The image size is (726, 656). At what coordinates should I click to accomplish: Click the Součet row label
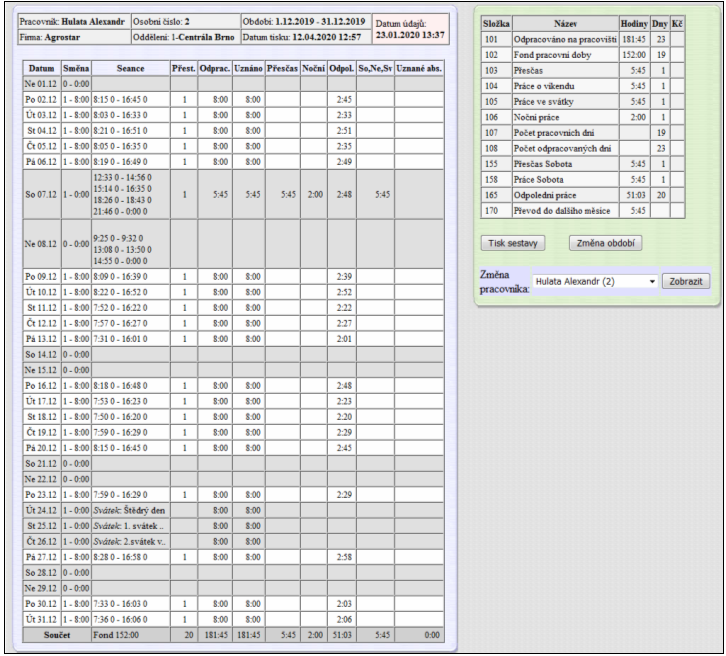[x=57, y=635]
